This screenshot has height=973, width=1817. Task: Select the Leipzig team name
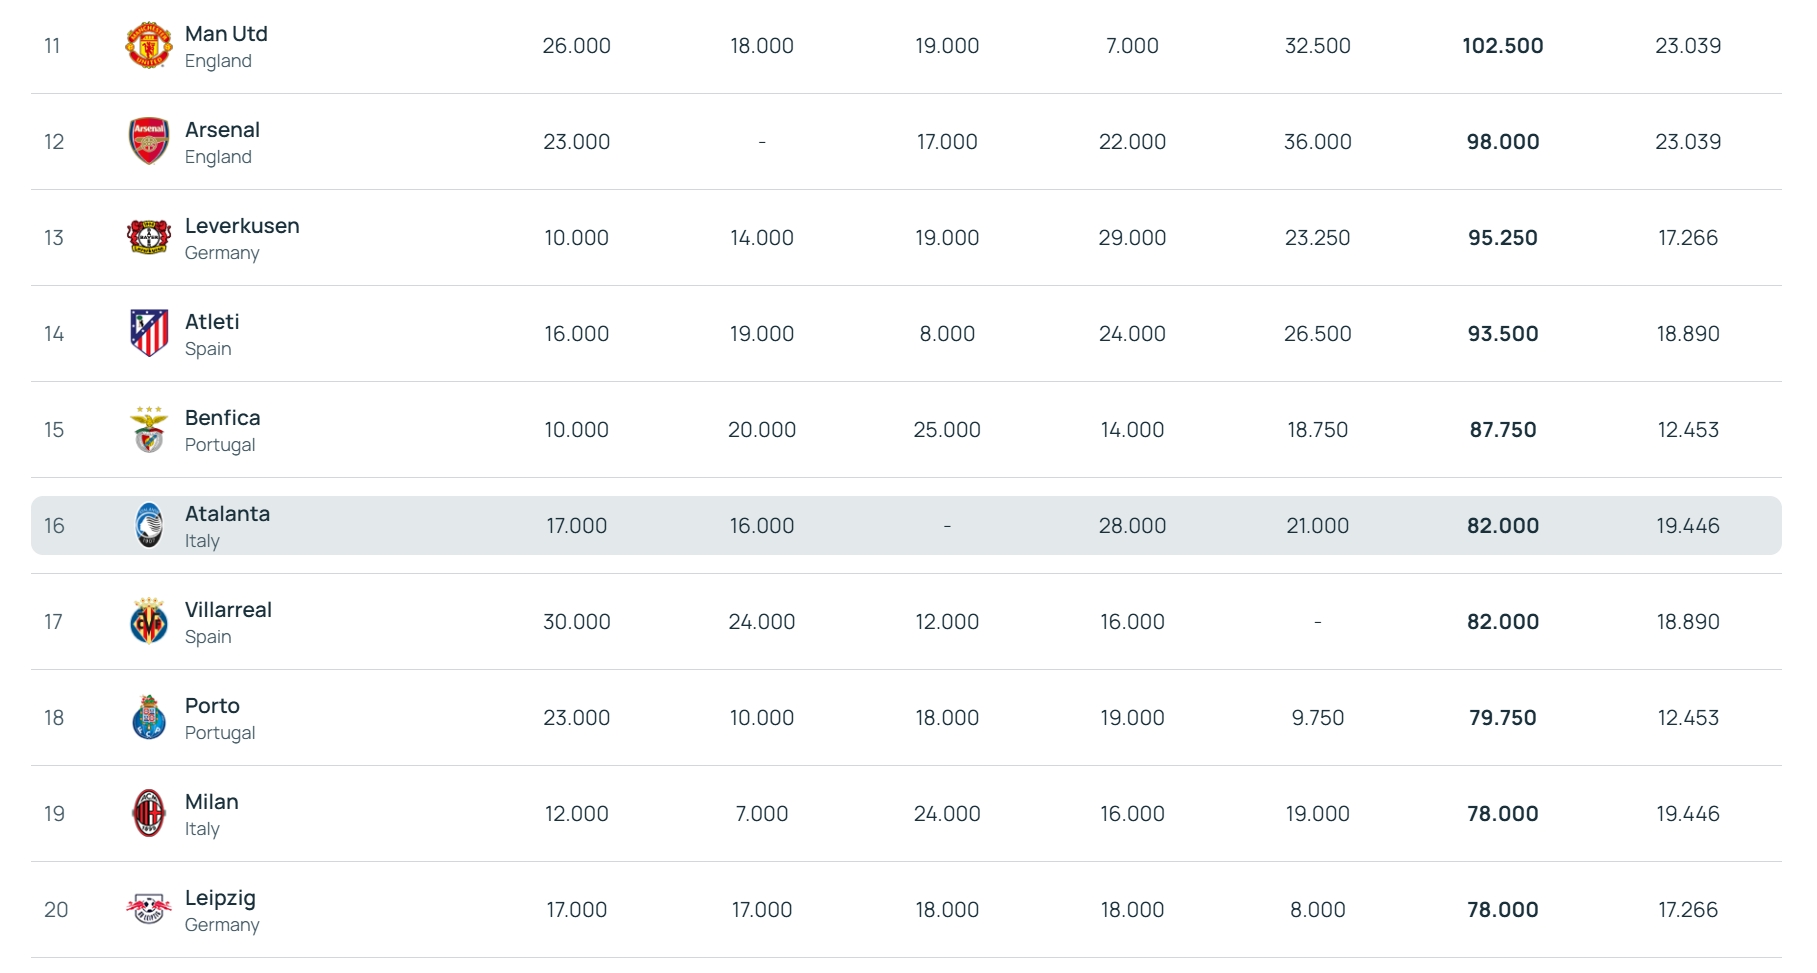[220, 898]
